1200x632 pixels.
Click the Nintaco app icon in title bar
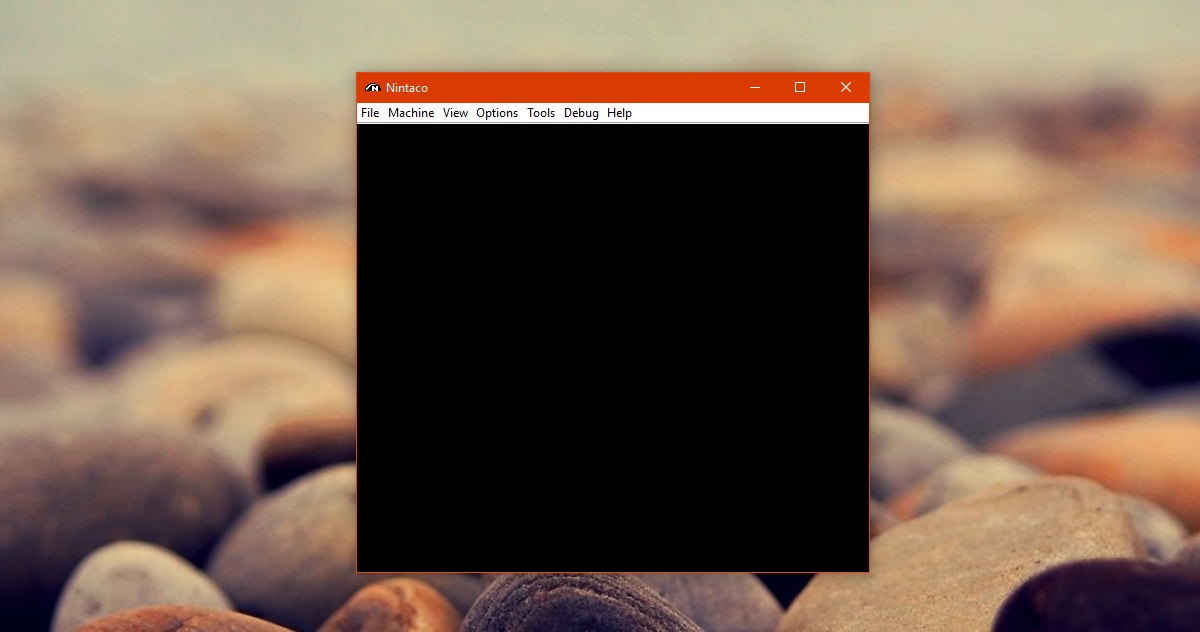(x=373, y=88)
